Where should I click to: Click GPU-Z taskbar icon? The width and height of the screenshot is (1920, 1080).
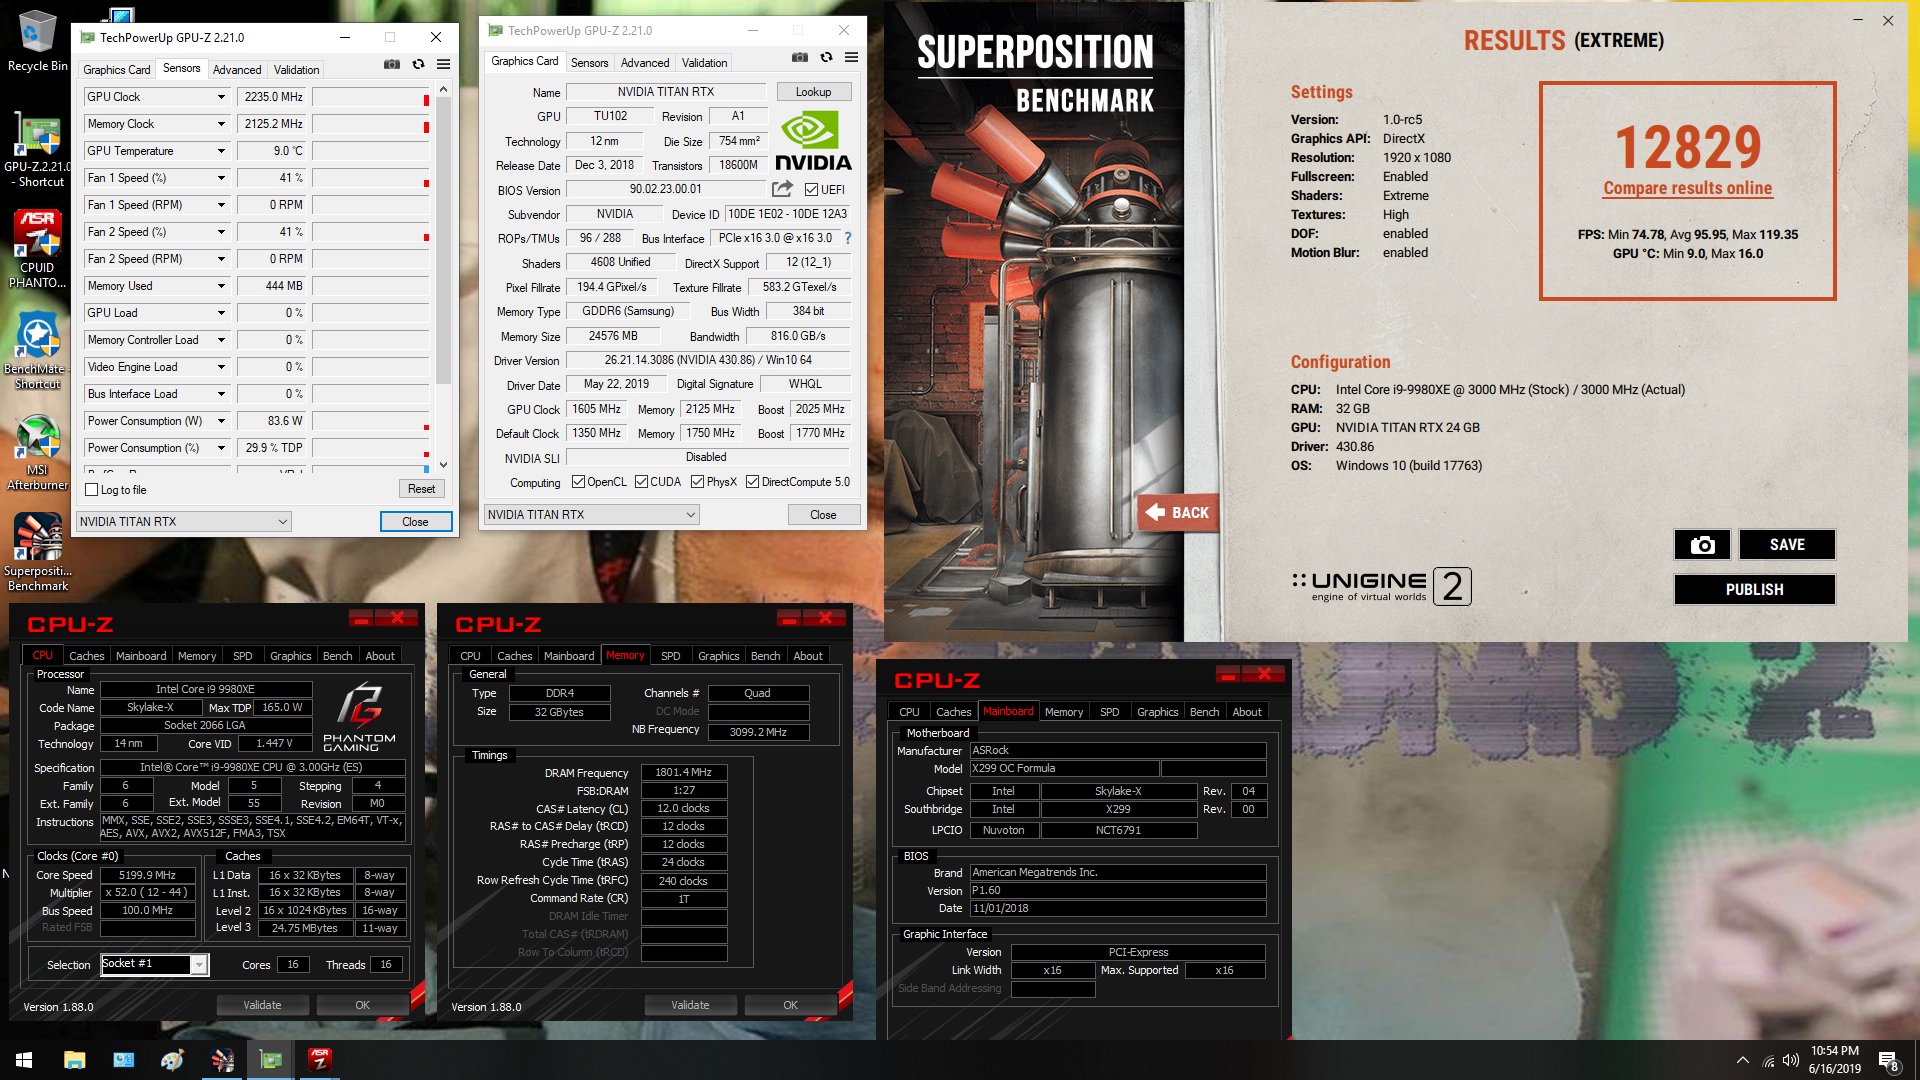coord(270,1060)
